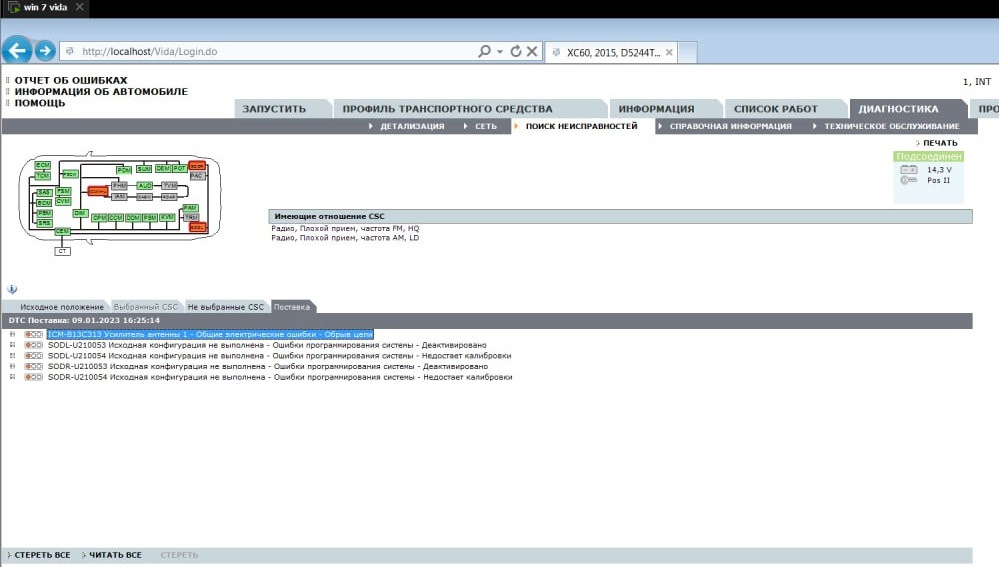Click the DIM module in the car diagram
Image resolution: width=999 pixels, height=567 pixels.
pos(80,213)
